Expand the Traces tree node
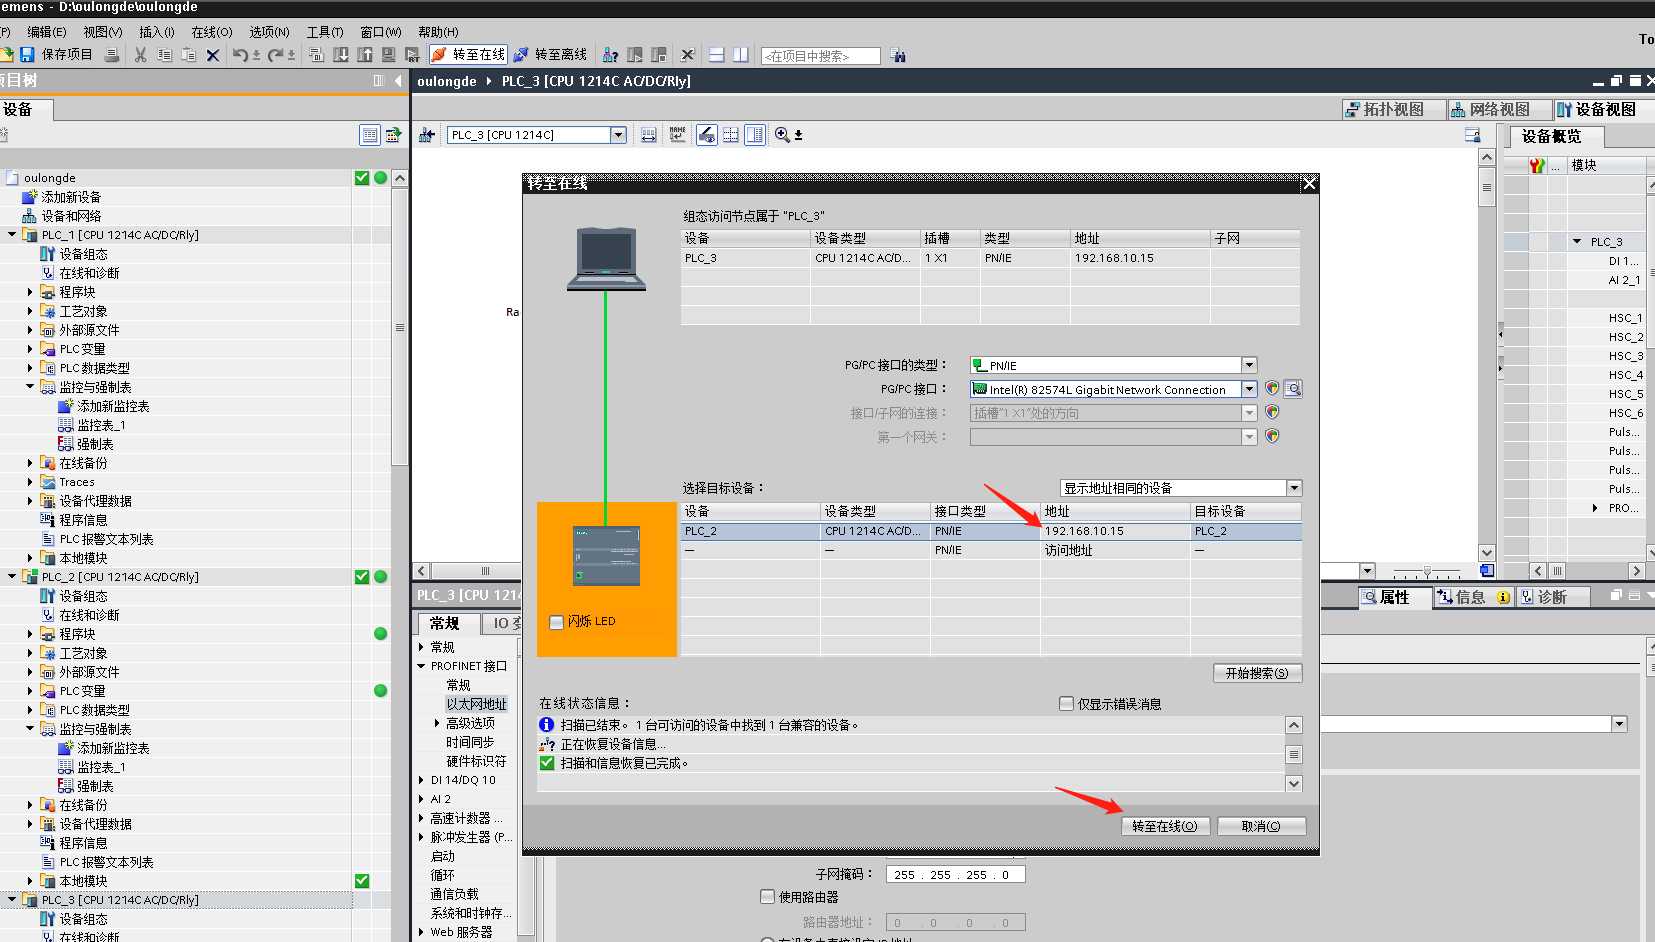1655x942 pixels. click(30, 482)
